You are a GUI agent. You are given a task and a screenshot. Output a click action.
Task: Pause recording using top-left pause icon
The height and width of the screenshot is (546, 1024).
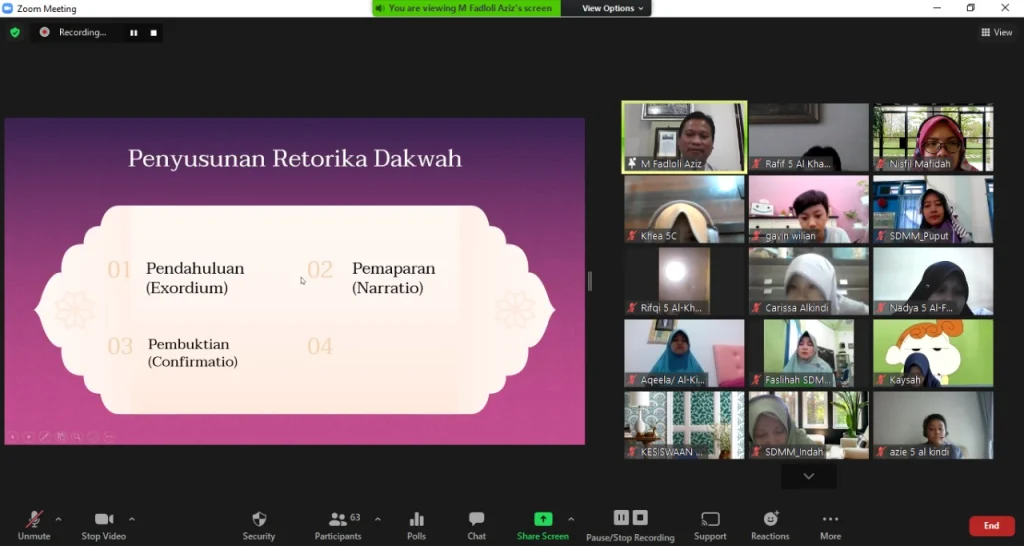tap(134, 33)
